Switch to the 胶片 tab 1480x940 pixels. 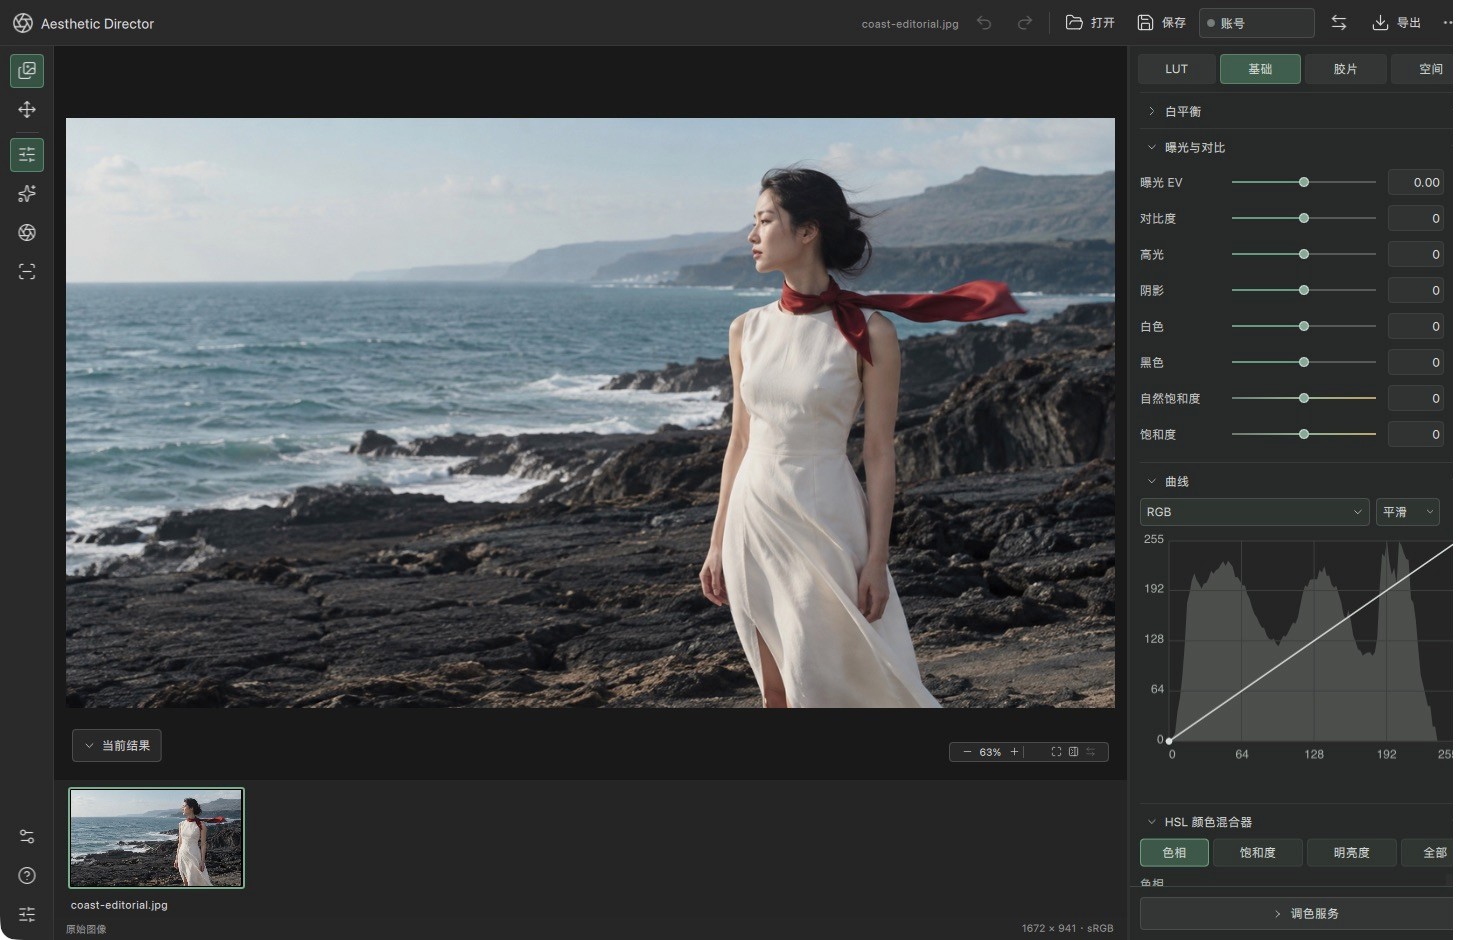[1346, 69]
